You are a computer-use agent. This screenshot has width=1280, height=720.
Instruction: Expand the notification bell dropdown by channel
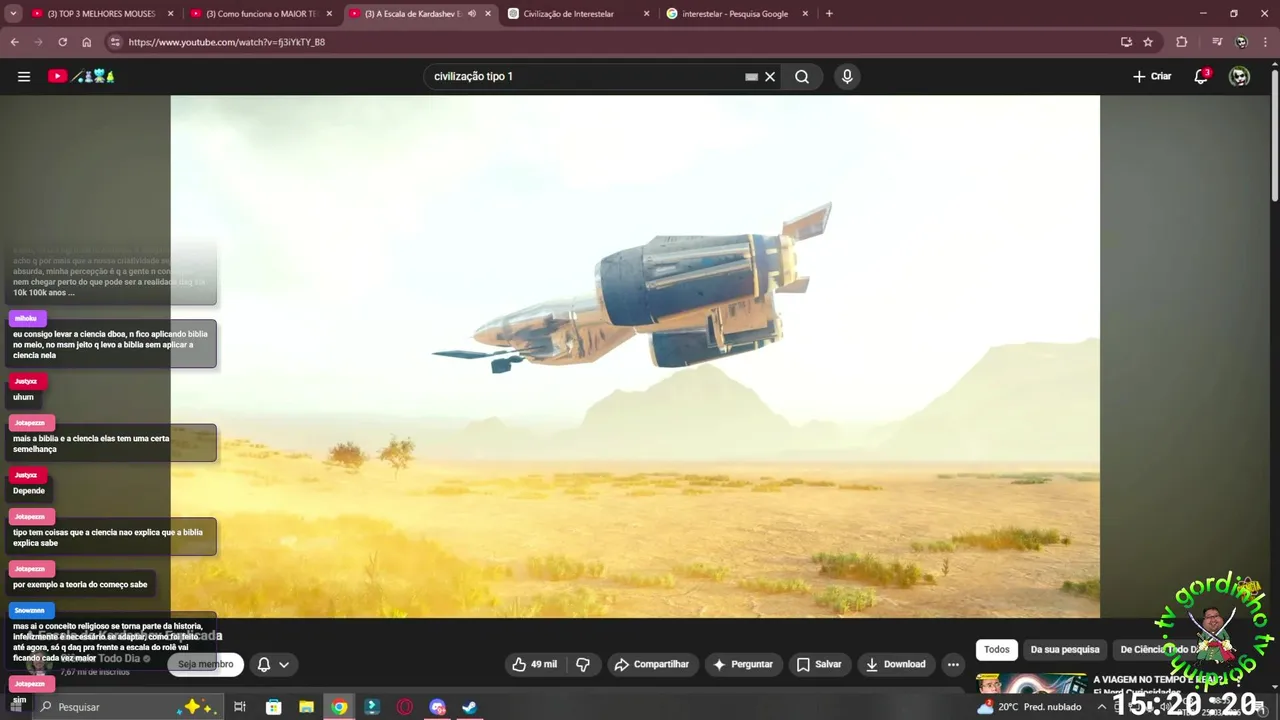pos(273,664)
